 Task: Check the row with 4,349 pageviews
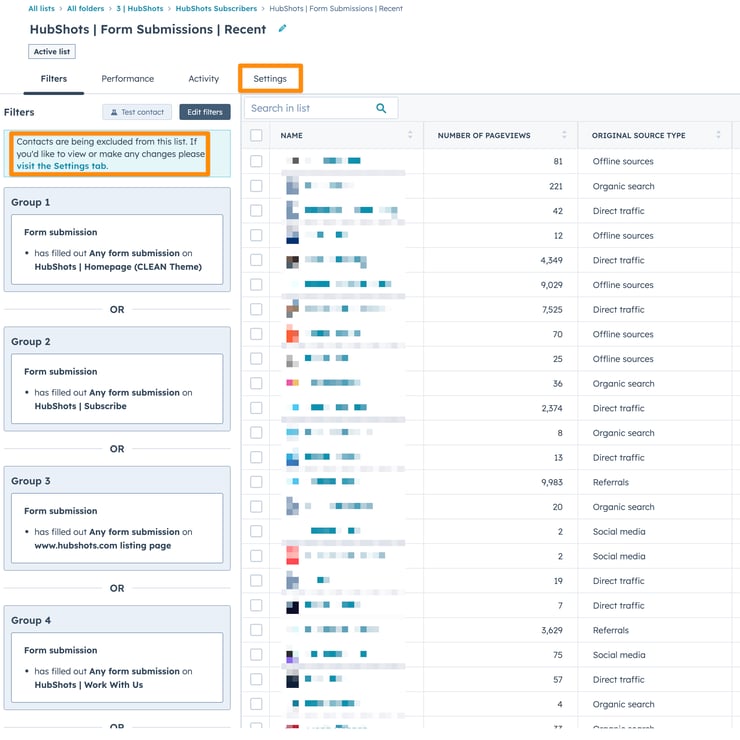pos(256,260)
